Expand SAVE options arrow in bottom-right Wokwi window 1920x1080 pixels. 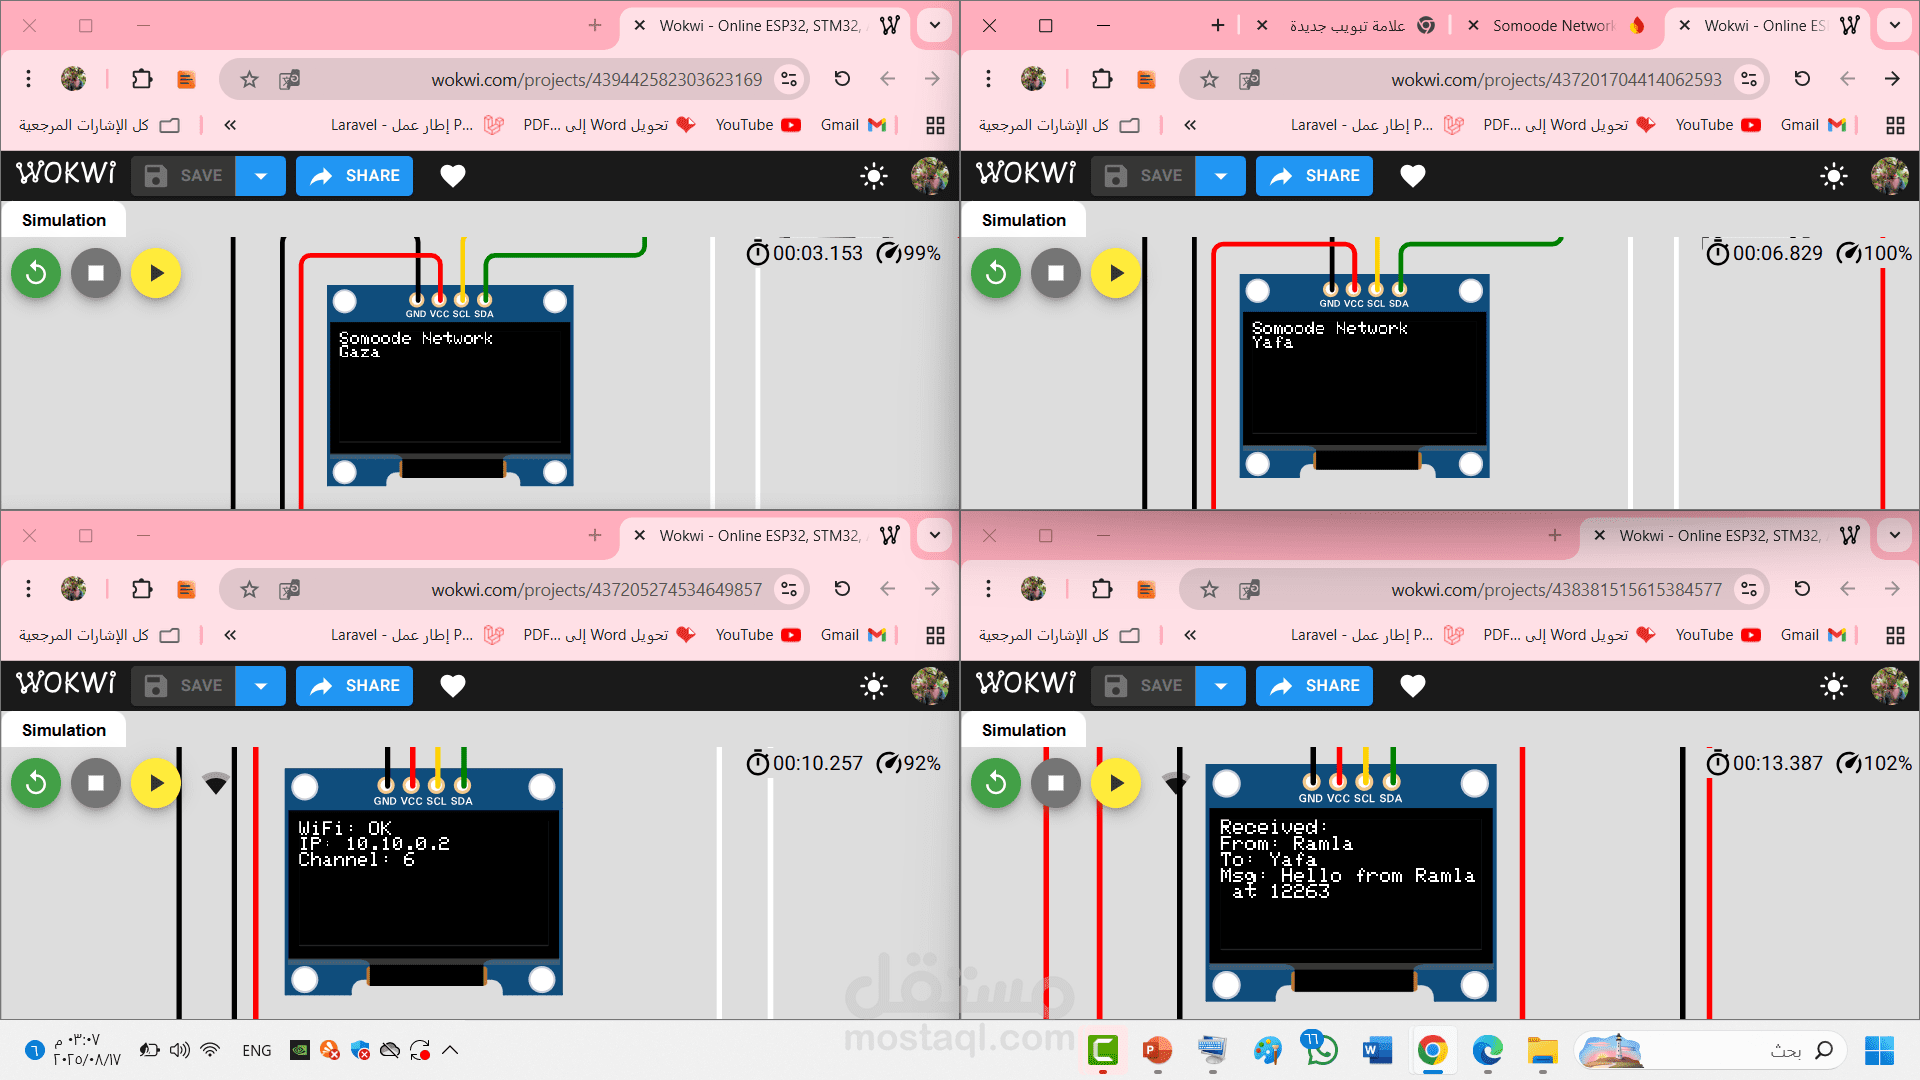[1221, 686]
